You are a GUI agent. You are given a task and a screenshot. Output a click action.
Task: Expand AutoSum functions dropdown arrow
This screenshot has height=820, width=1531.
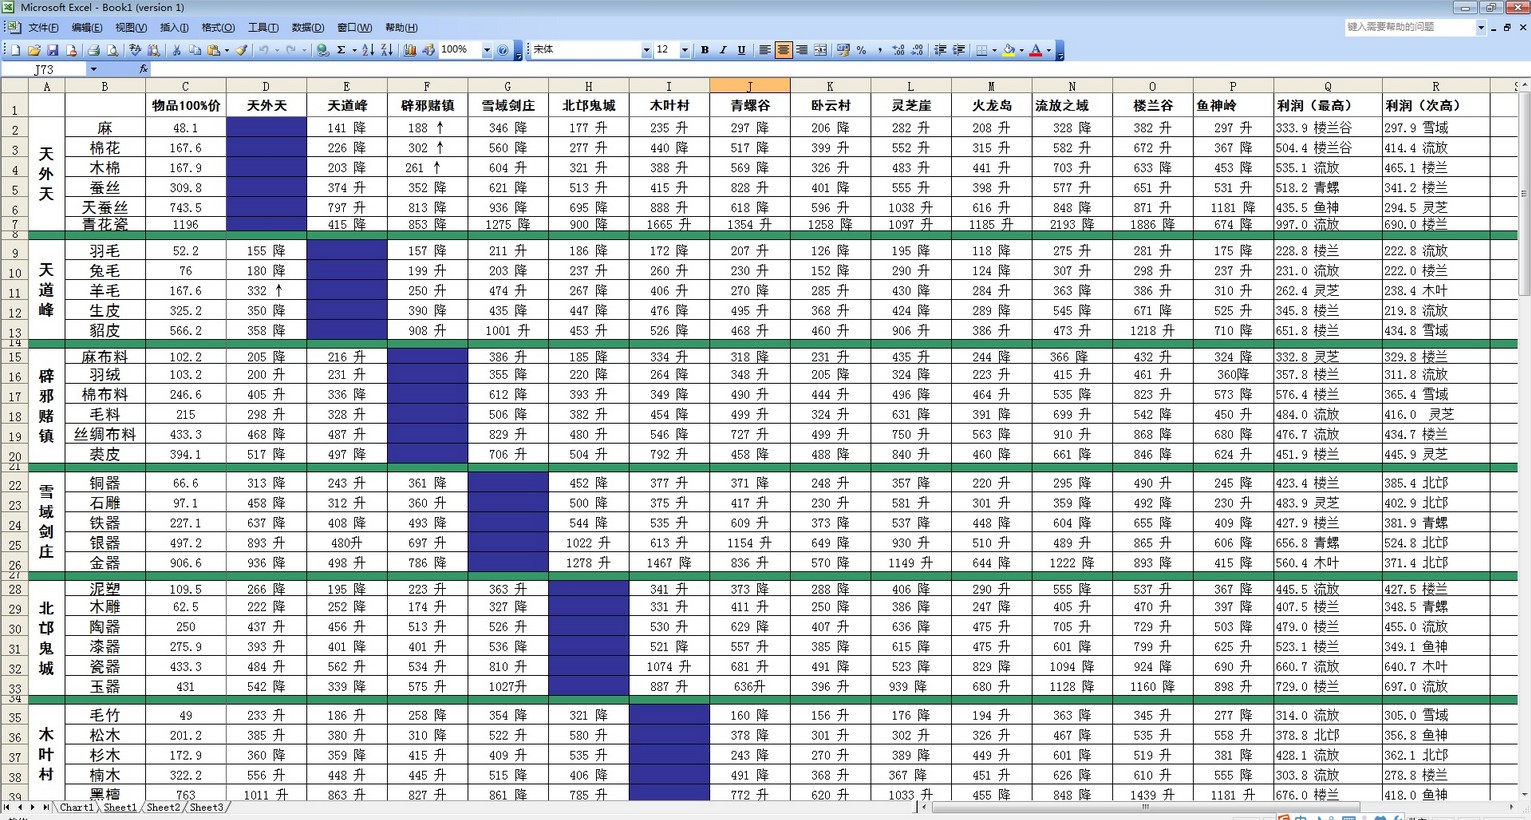[354, 50]
